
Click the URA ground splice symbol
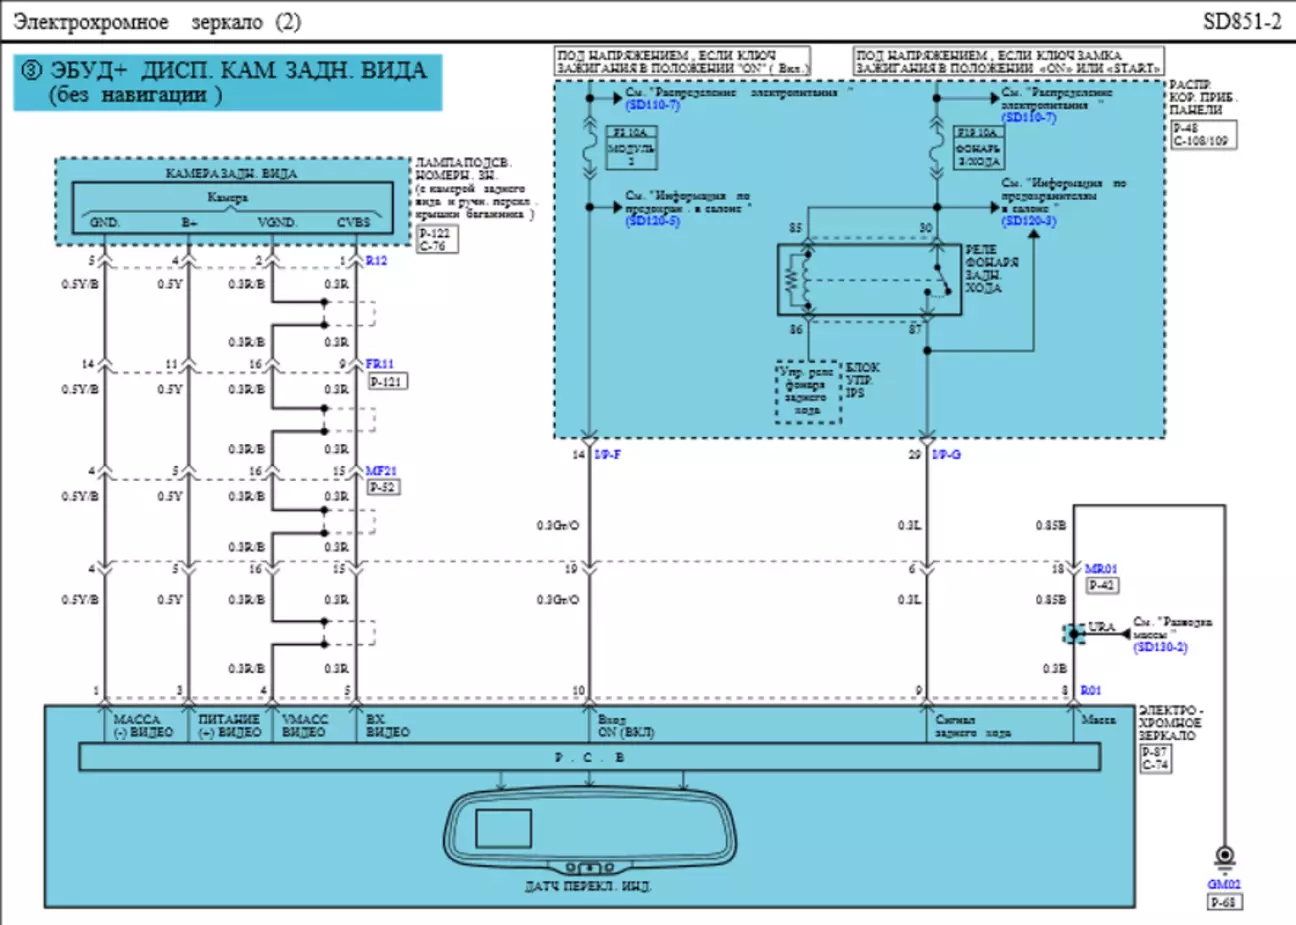(1074, 633)
